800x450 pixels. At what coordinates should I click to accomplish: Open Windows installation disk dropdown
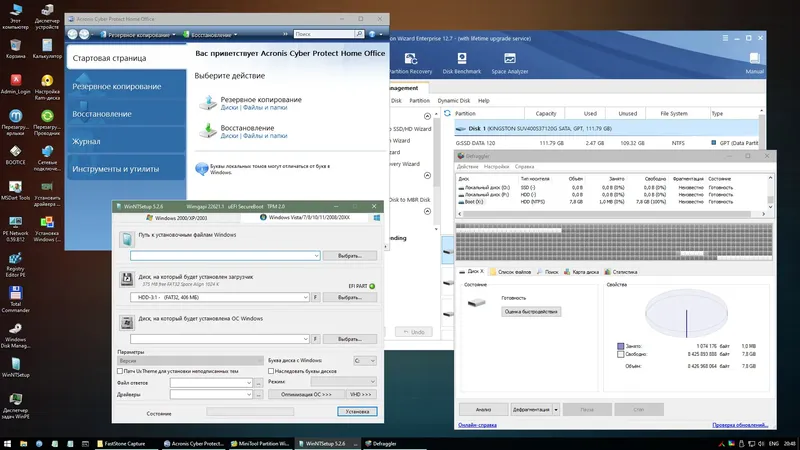[305, 339]
